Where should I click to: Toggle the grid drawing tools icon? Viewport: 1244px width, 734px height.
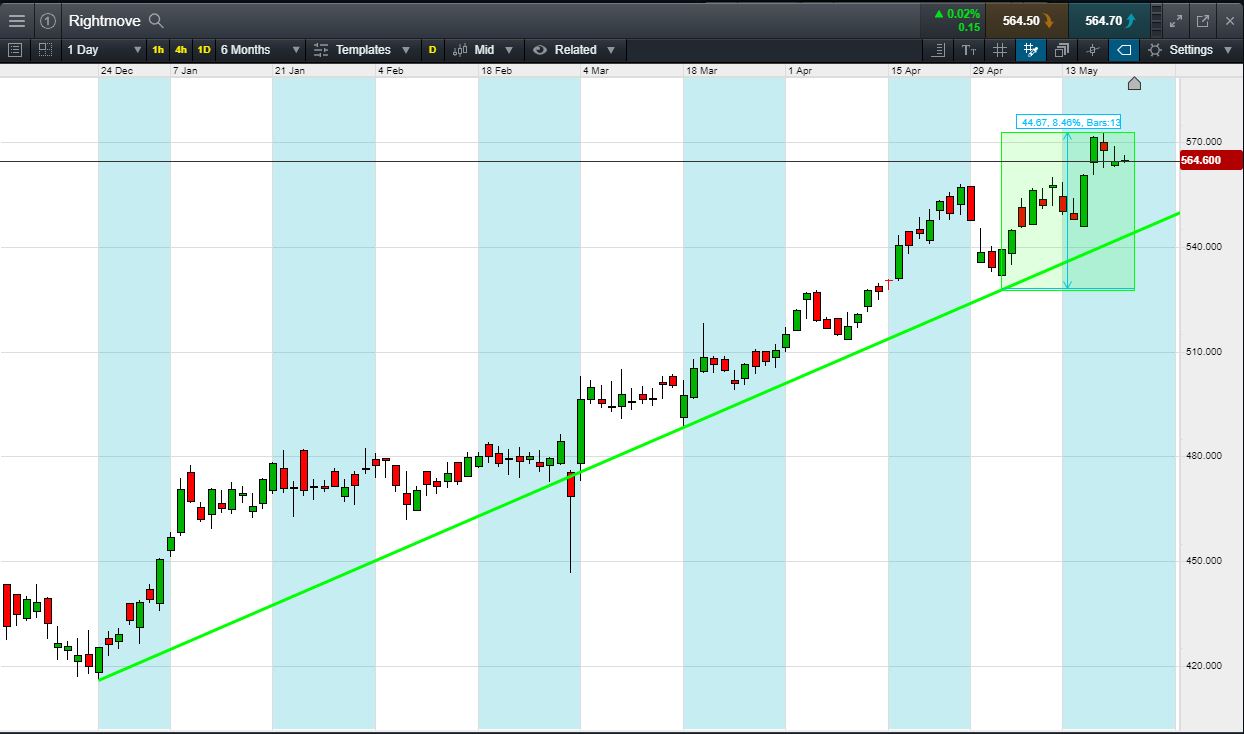coord(1031,49)
